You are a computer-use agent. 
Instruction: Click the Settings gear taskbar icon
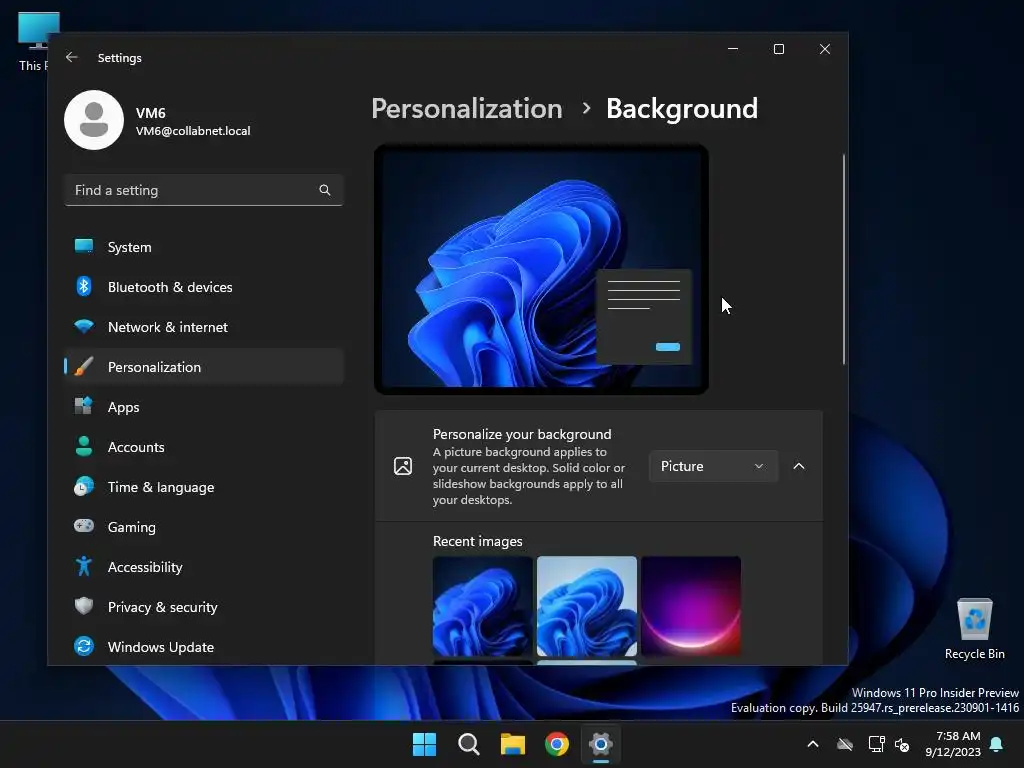tap(601, 744)
